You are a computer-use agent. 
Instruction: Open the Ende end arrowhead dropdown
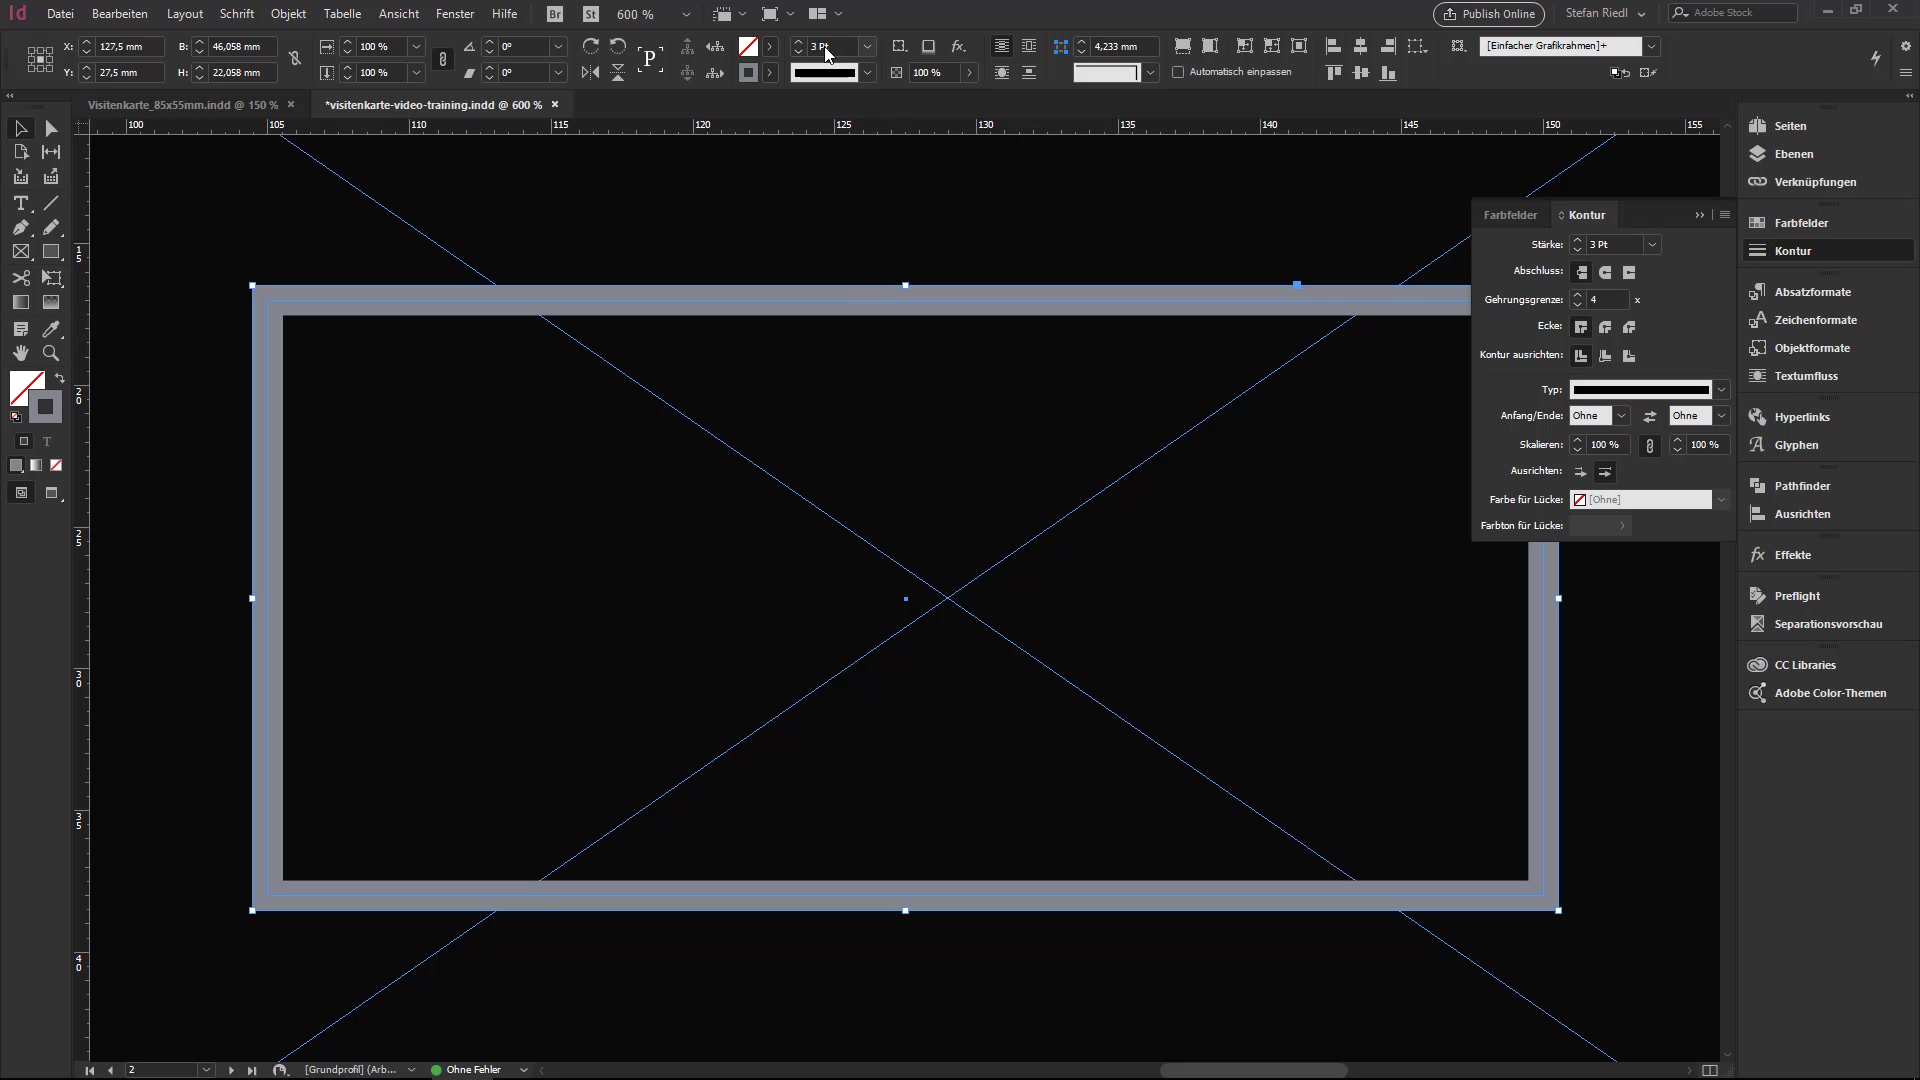pos(1721,416)
